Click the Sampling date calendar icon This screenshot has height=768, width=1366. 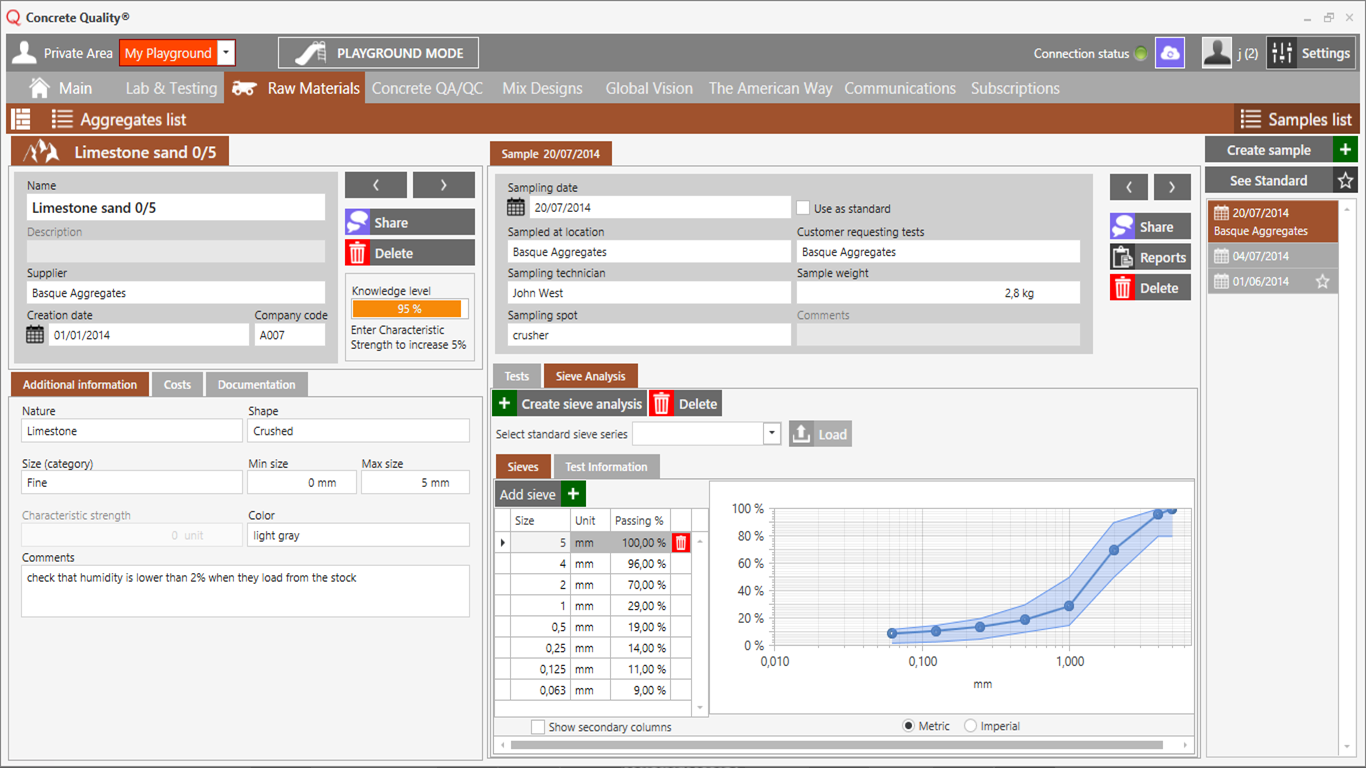pyautogui.click(x=516, y=208)
